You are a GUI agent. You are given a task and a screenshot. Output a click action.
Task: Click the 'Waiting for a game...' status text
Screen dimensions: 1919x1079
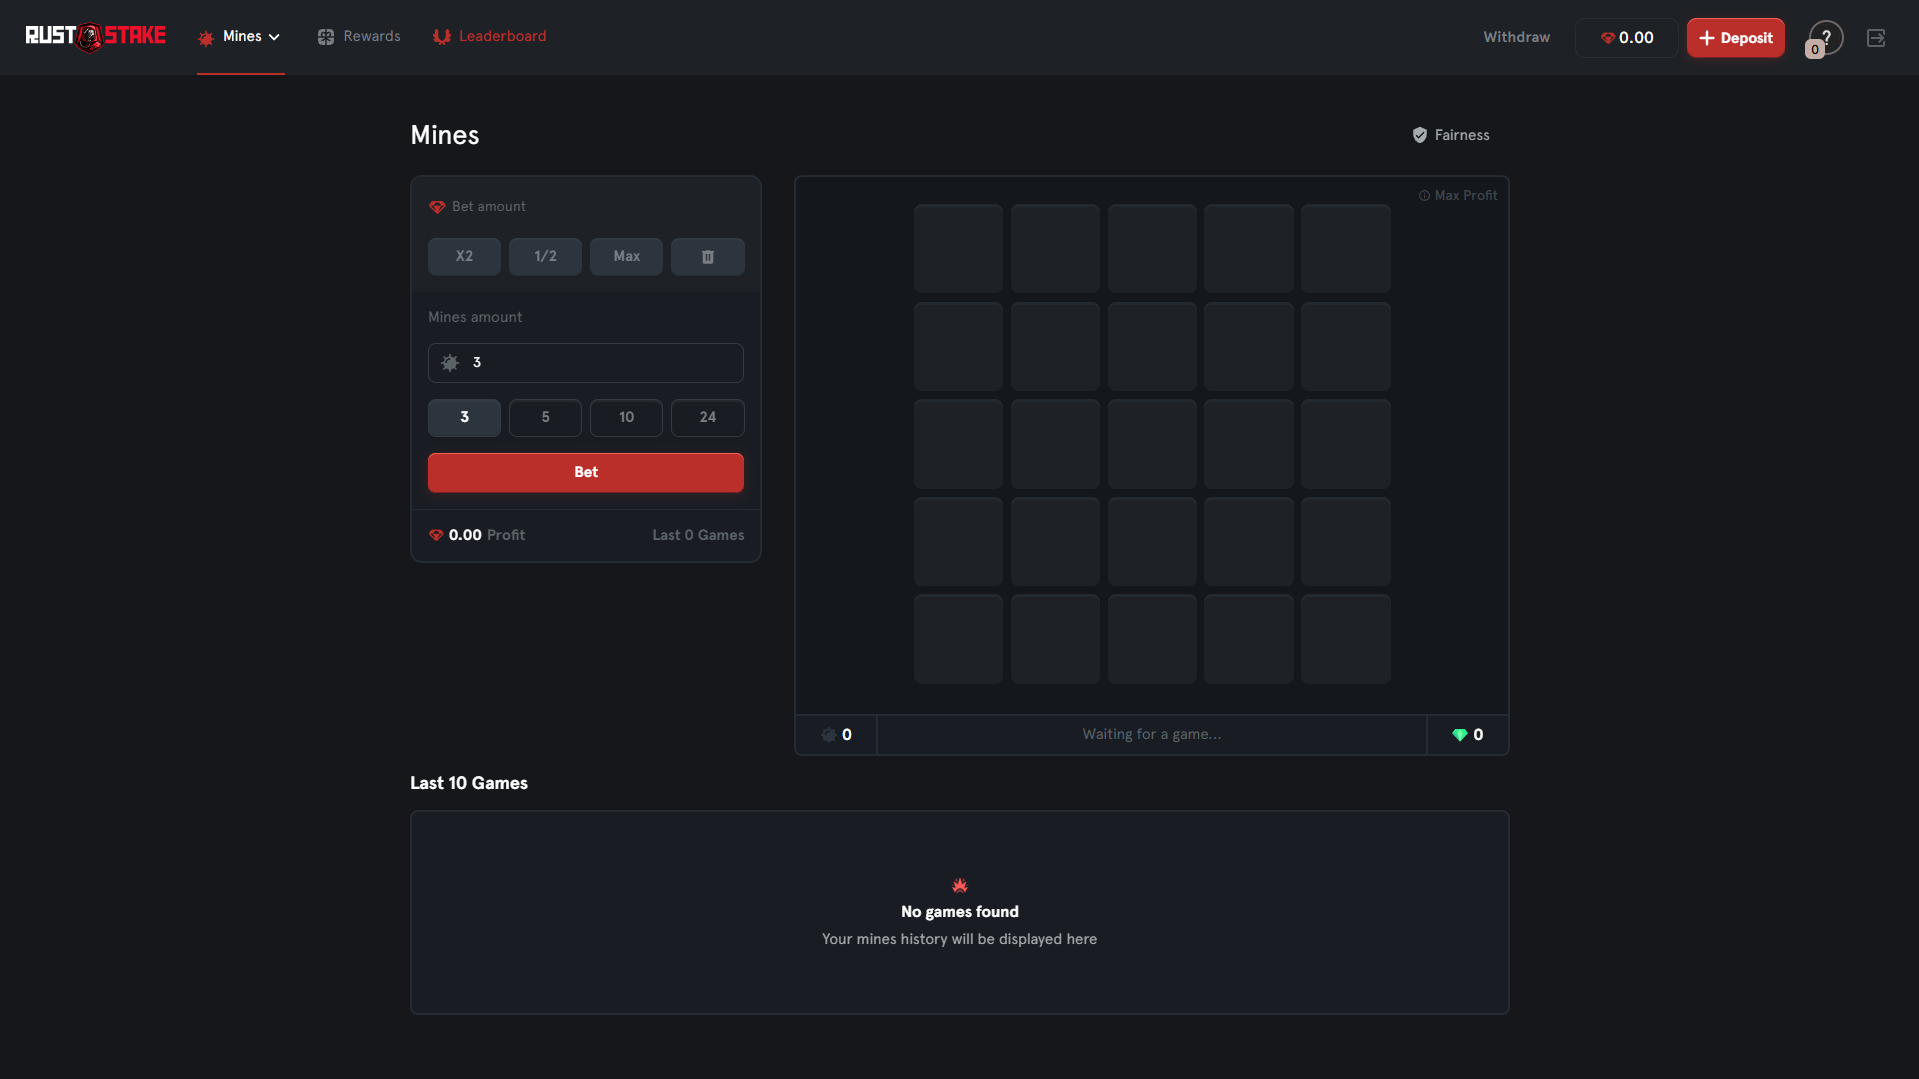tap(1152, 734)
